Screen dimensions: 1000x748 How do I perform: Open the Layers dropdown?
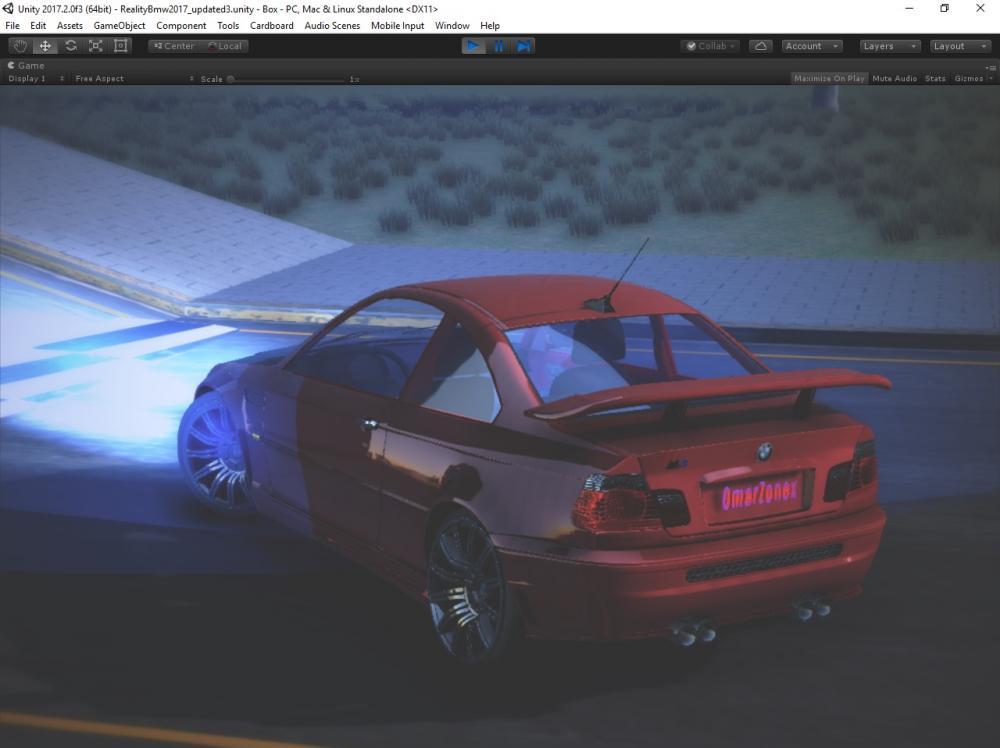tap(890, 46)
